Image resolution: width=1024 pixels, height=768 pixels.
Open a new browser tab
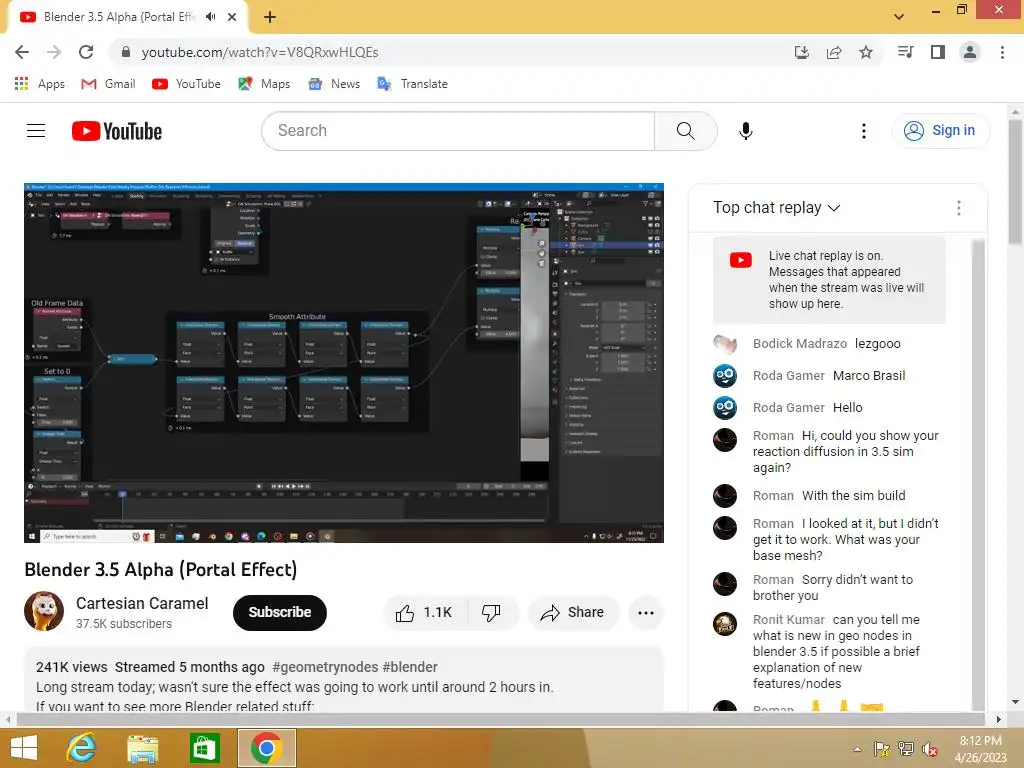pos(270,17)
